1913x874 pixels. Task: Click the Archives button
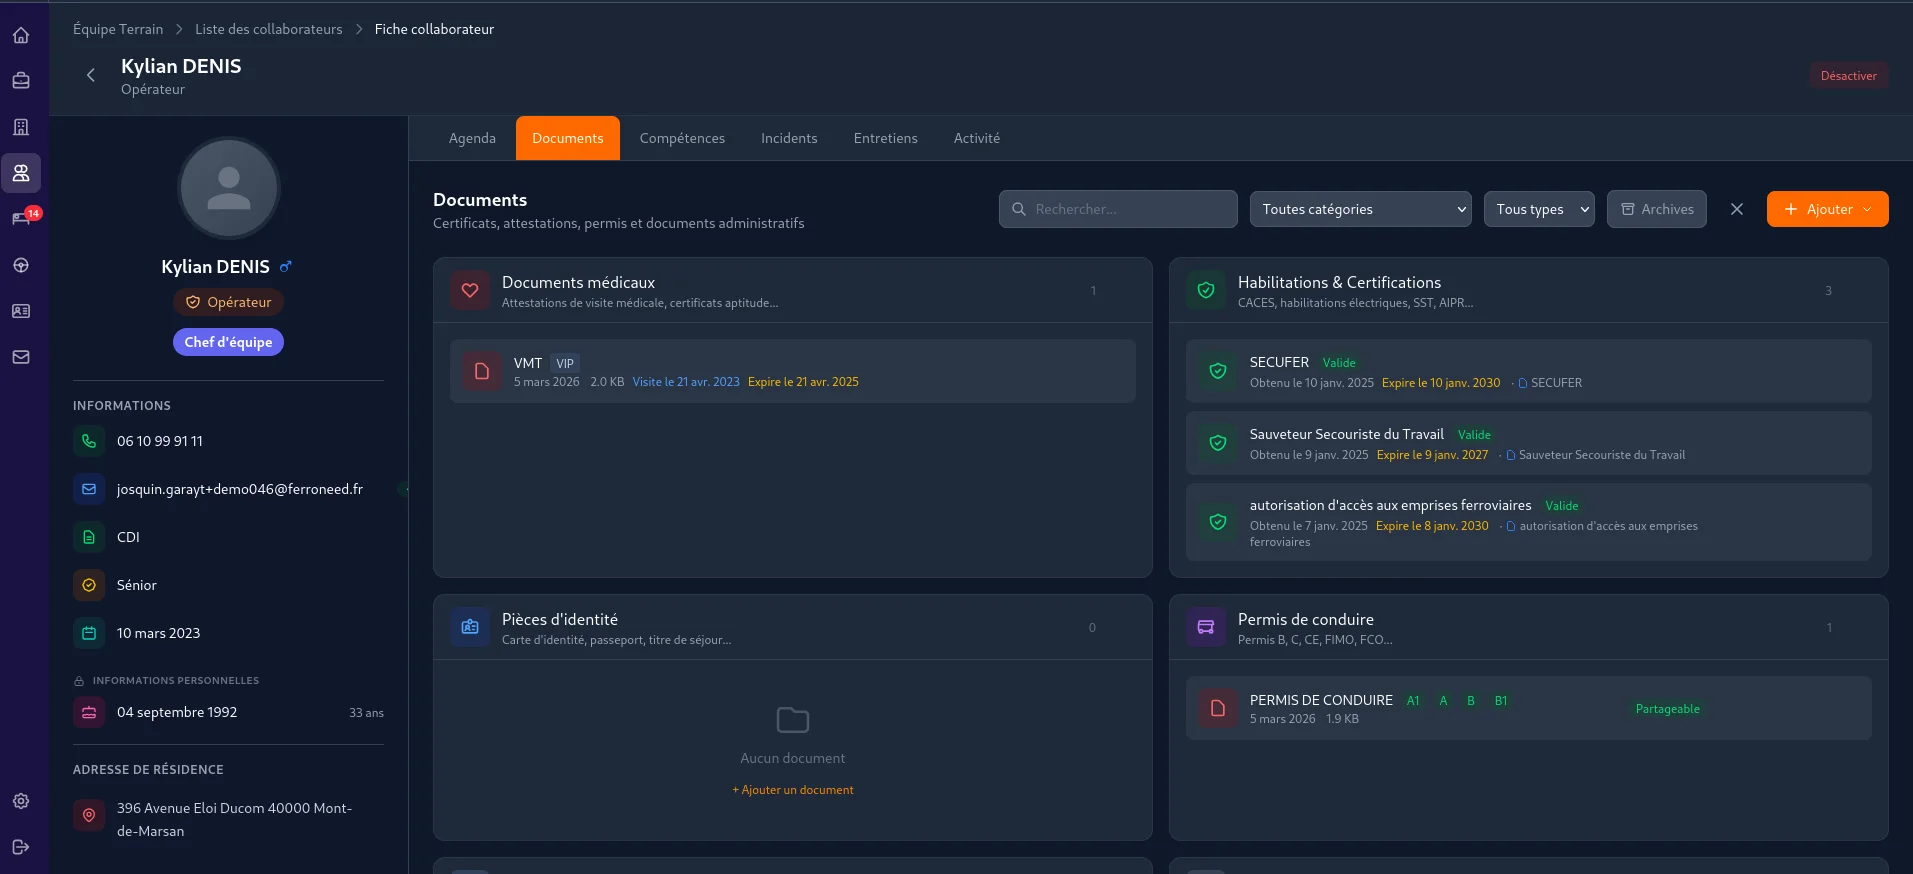click(x=1657, y=209)
